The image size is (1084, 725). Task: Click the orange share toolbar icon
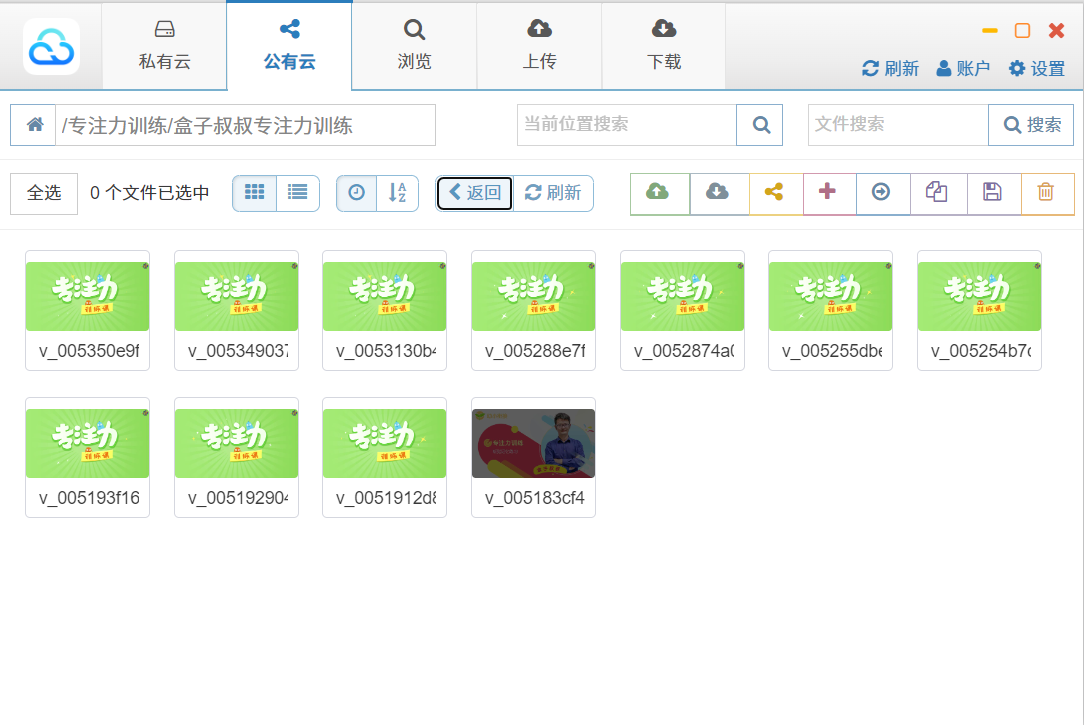click(776, 194)
